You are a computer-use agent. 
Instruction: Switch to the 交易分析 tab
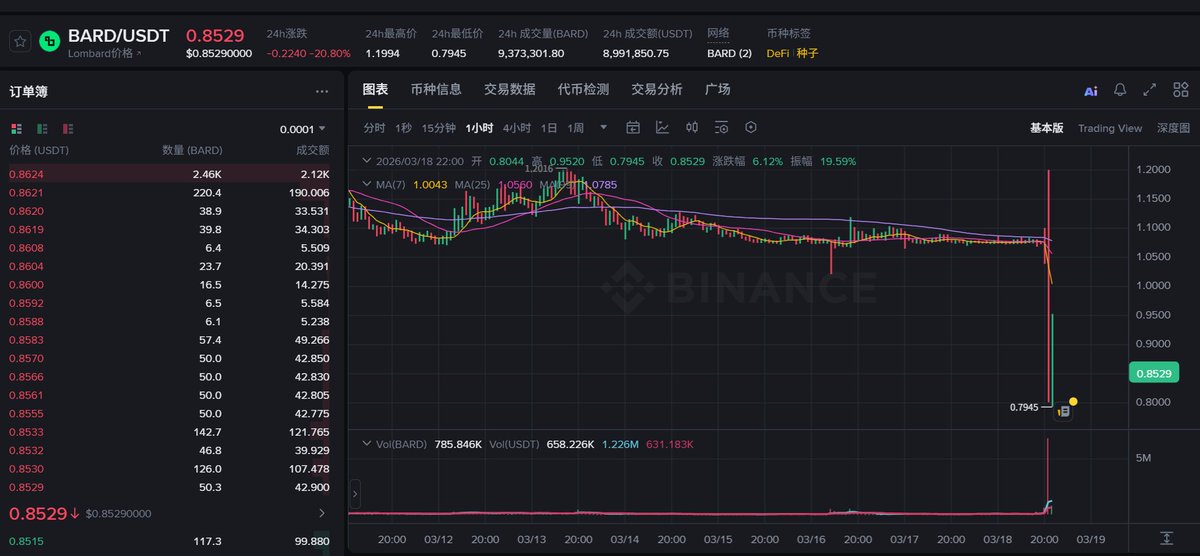(657, 90)
